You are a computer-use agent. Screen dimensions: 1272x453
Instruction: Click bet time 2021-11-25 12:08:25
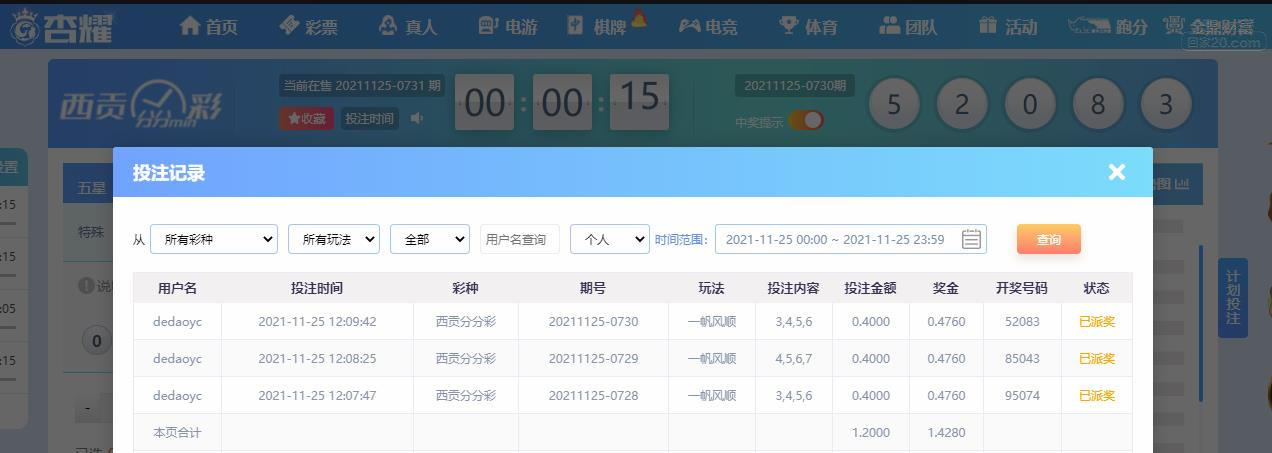[x=317, y=359]
